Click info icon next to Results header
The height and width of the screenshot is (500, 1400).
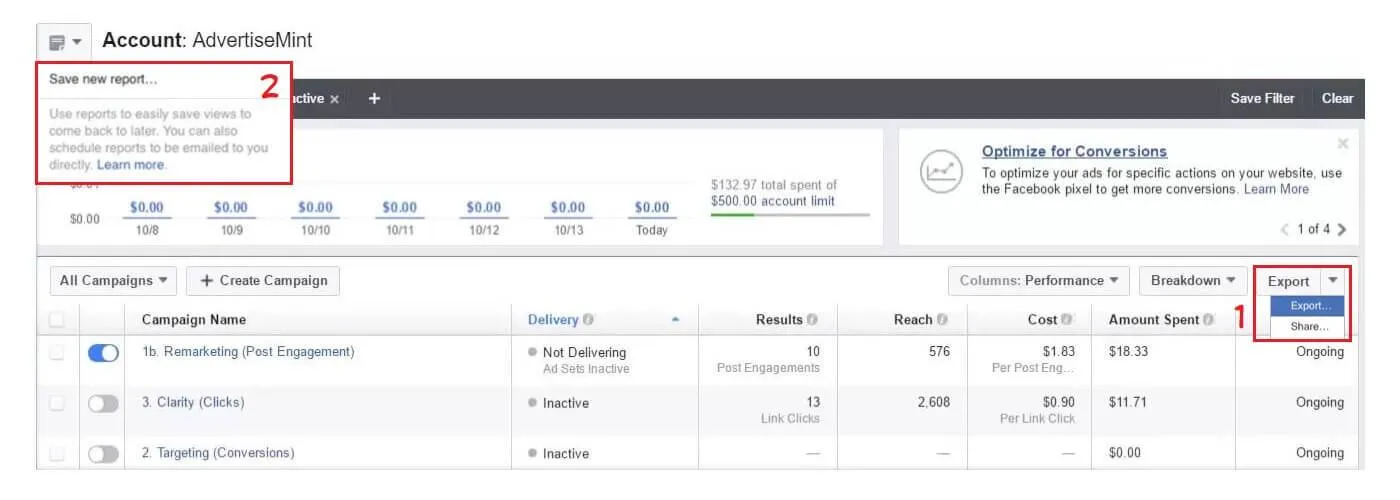(x=812, y=320)
